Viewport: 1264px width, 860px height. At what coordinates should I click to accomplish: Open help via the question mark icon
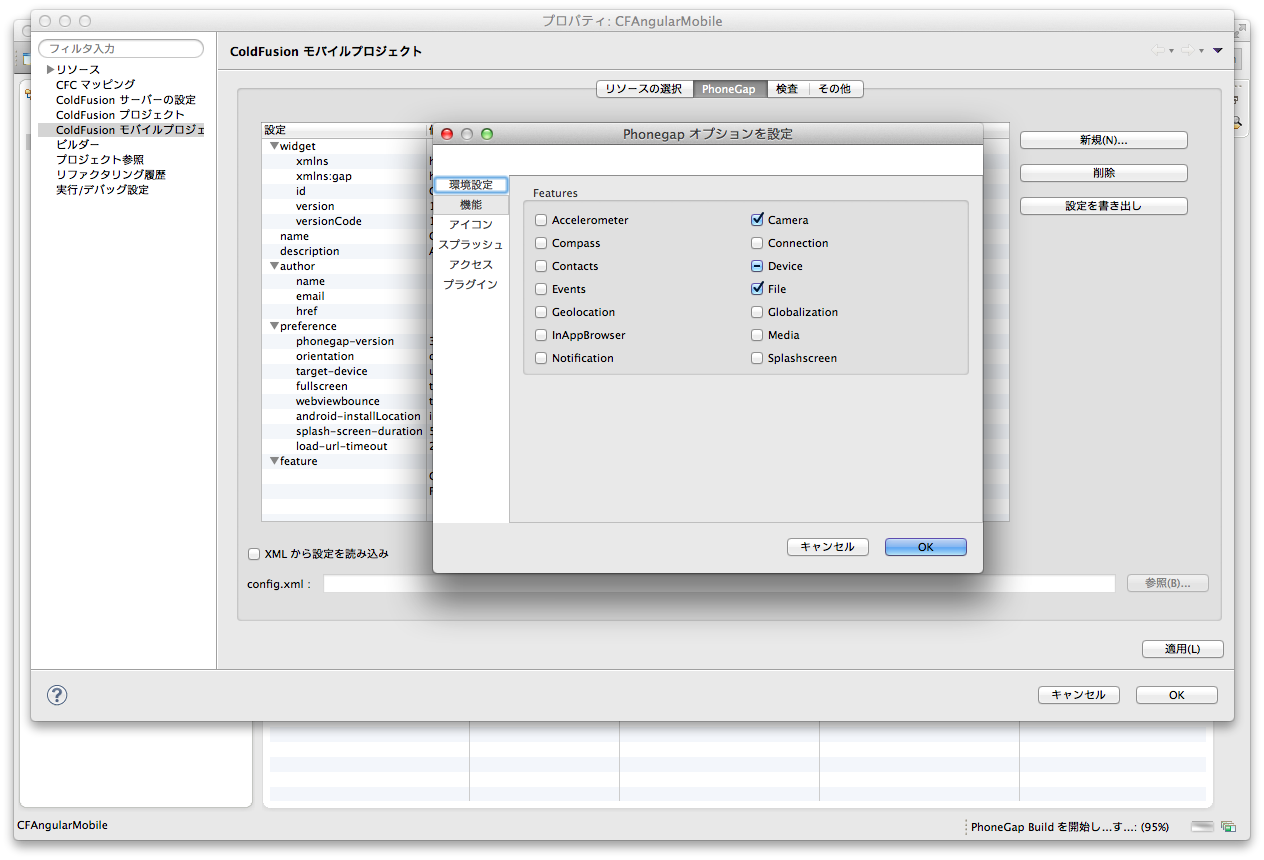click(57, 695)
